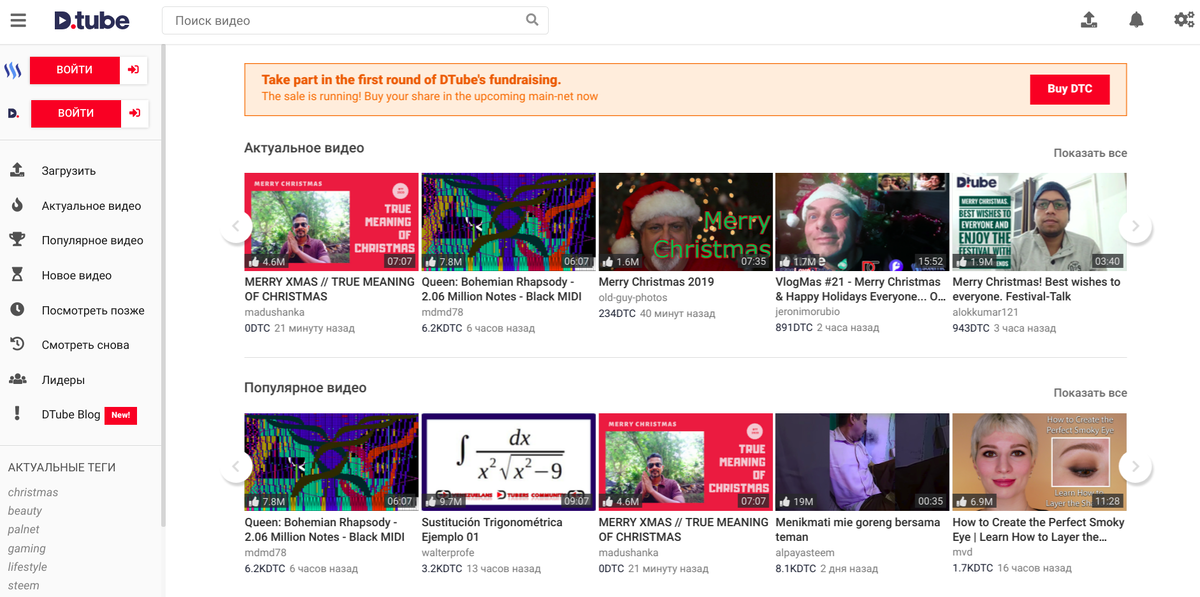Open Sustitución Trigonométrica integral thumbnail
Image resolution: width=1200 pixels, height=597 pixels.
[x=508, y=462]
